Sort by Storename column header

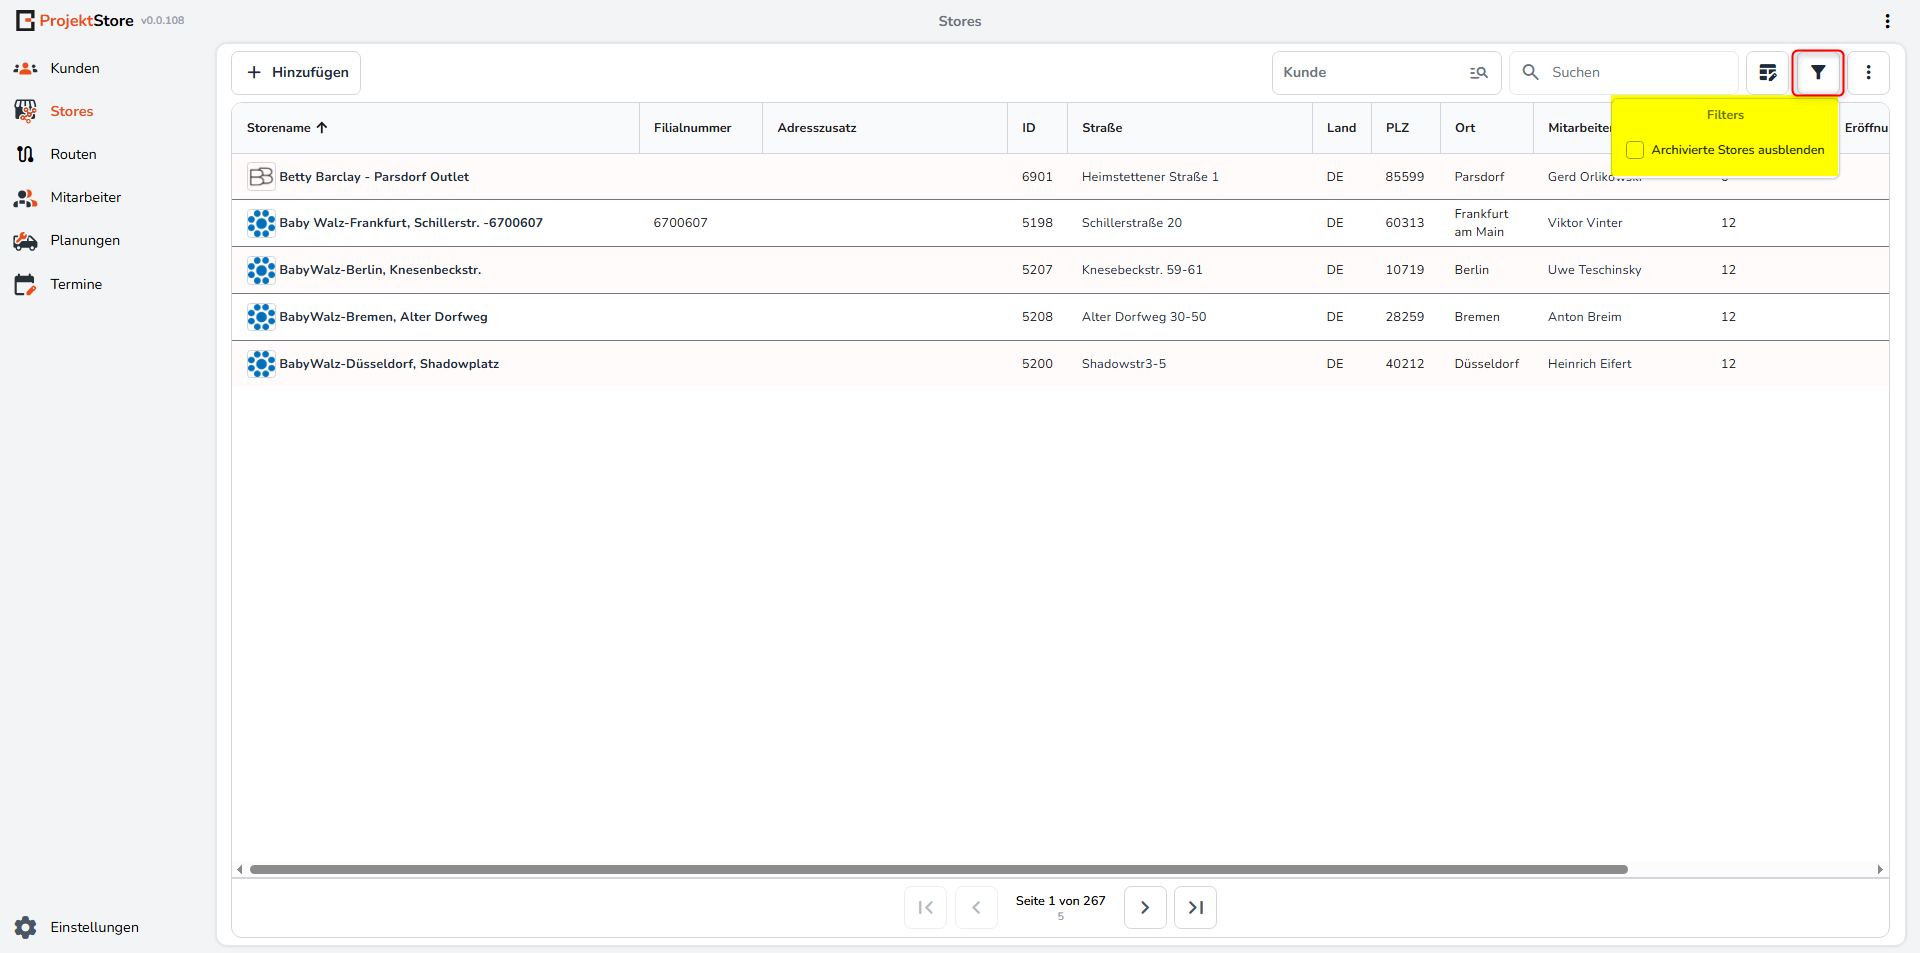point(279,128)
